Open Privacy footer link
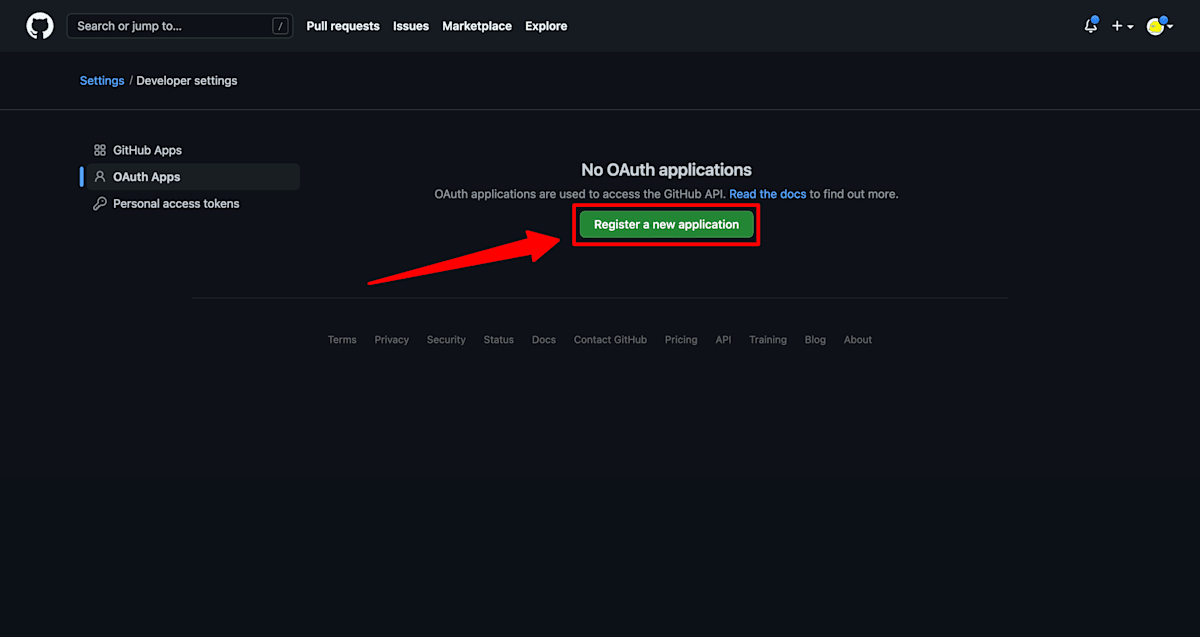Screen dimensions: 1200x637 [392, 340]
